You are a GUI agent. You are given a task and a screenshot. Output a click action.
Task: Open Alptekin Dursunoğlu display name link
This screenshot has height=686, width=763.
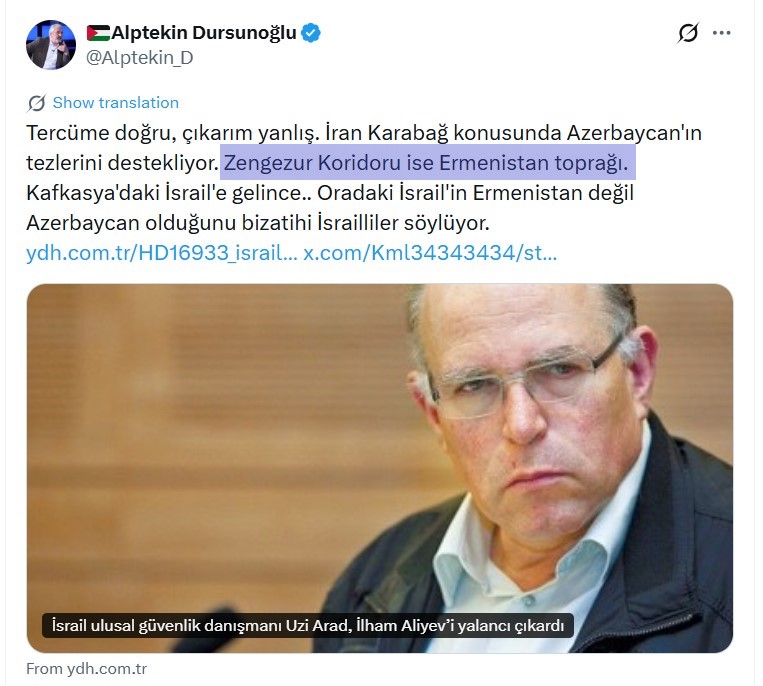[x=204, y=33]
